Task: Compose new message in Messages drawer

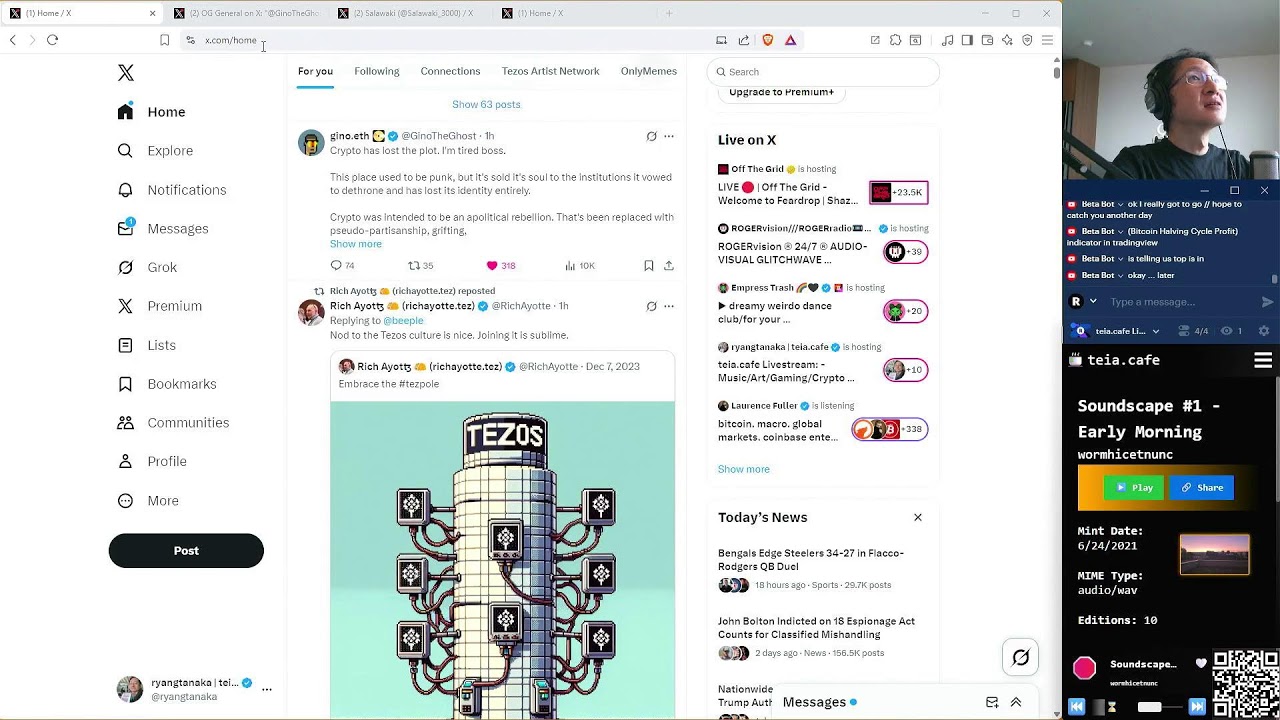Action: pyautogui.click(x=992, y=702)
